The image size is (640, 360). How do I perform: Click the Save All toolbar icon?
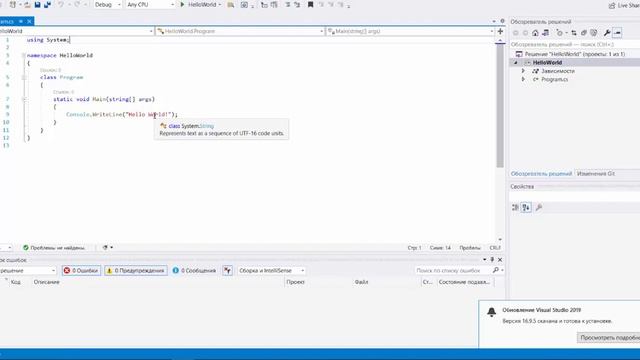(47, 5)
